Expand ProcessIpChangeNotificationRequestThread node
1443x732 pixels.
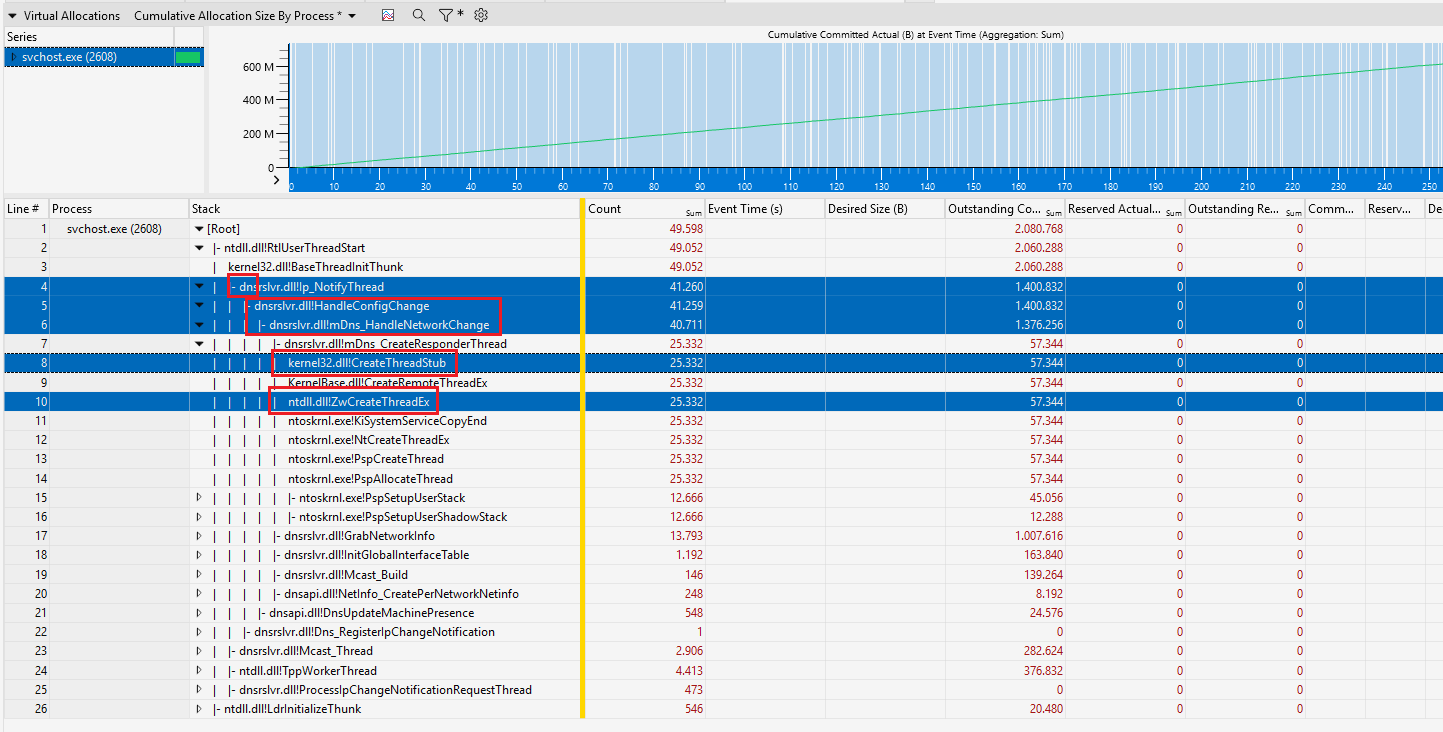pyautogui.click(x=199, y=690)
